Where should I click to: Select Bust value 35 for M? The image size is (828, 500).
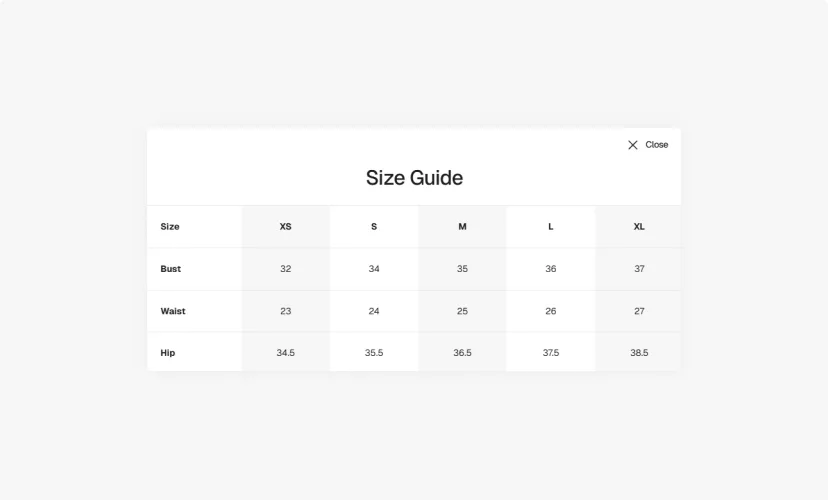462,269
